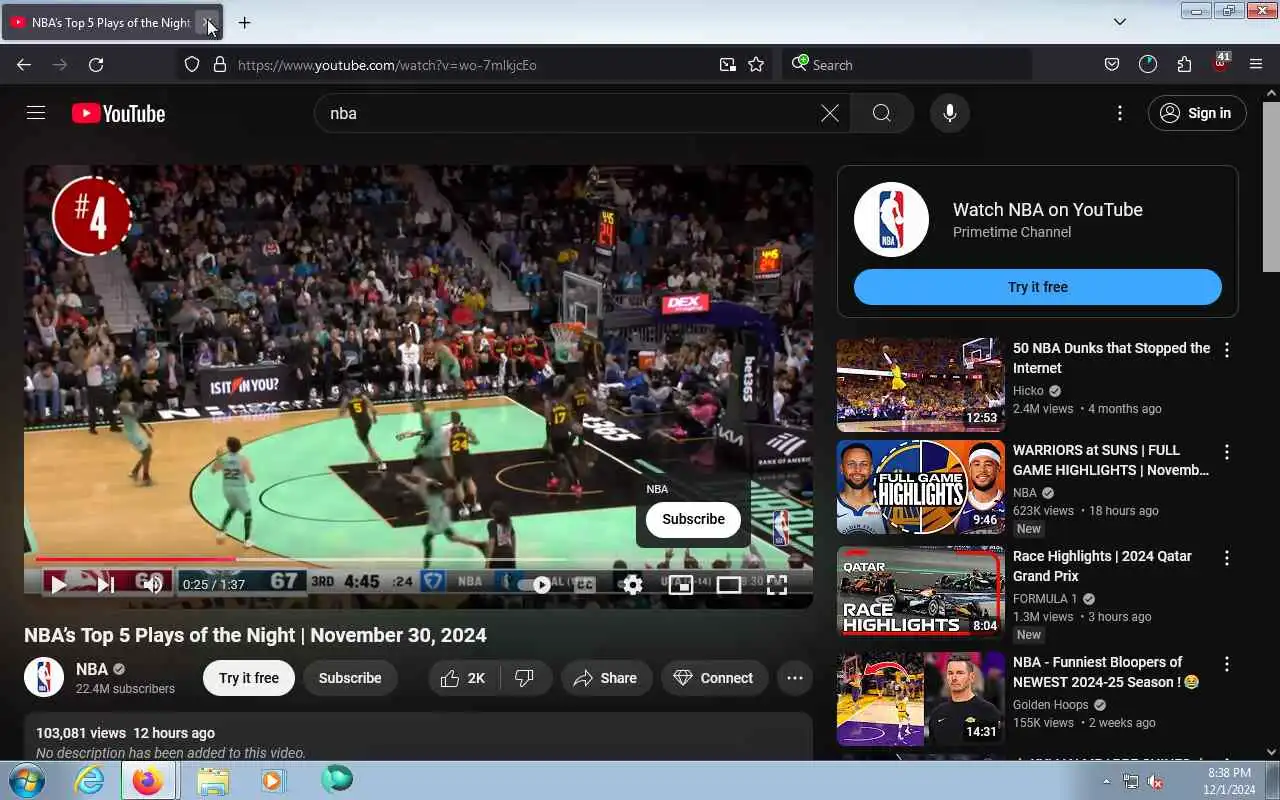The width and height of the screenshot is (1280, 800).
Task: Open the Golden Hoops channel name
Action: 1050,705
